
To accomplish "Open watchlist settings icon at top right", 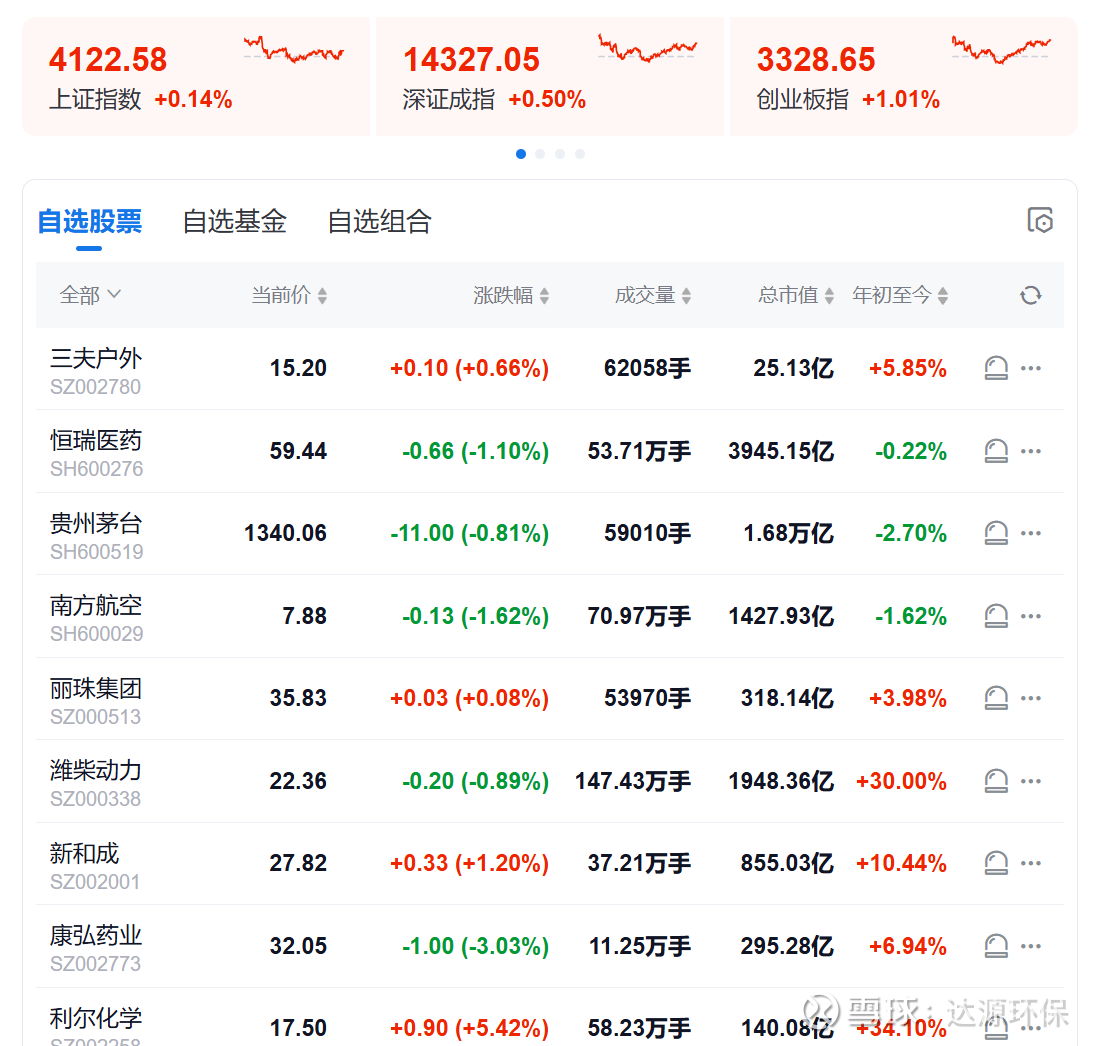I will [x=1040, y=220].
